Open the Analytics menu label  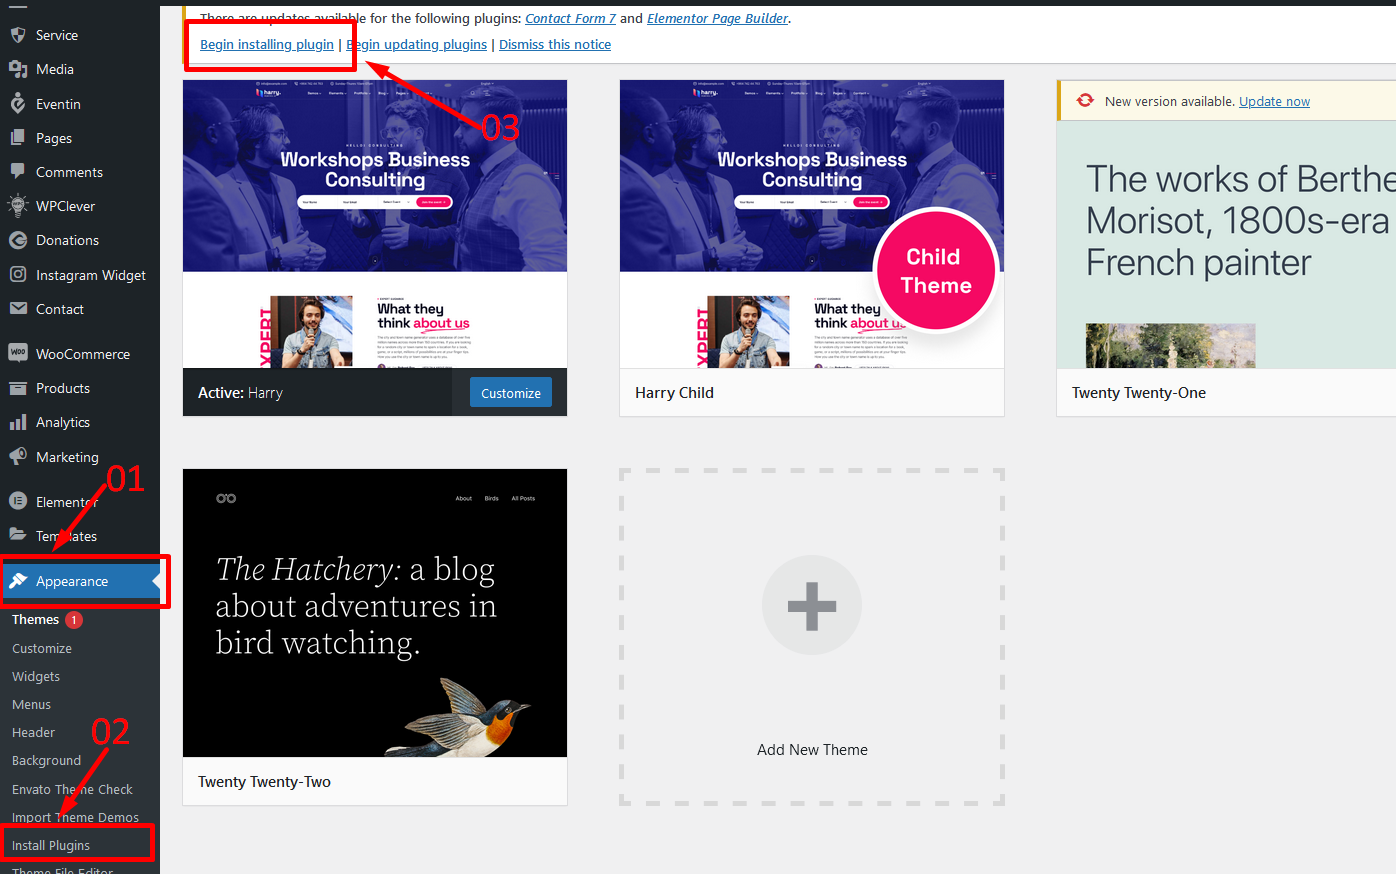coord(63,423)
